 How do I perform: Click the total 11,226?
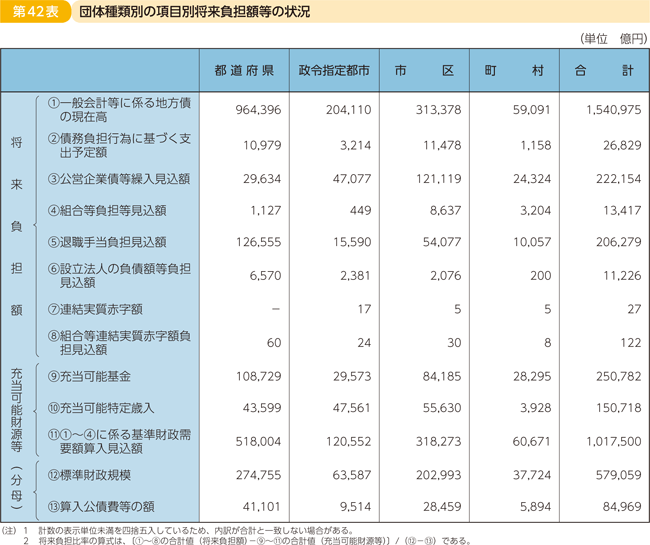click(622, 276)
